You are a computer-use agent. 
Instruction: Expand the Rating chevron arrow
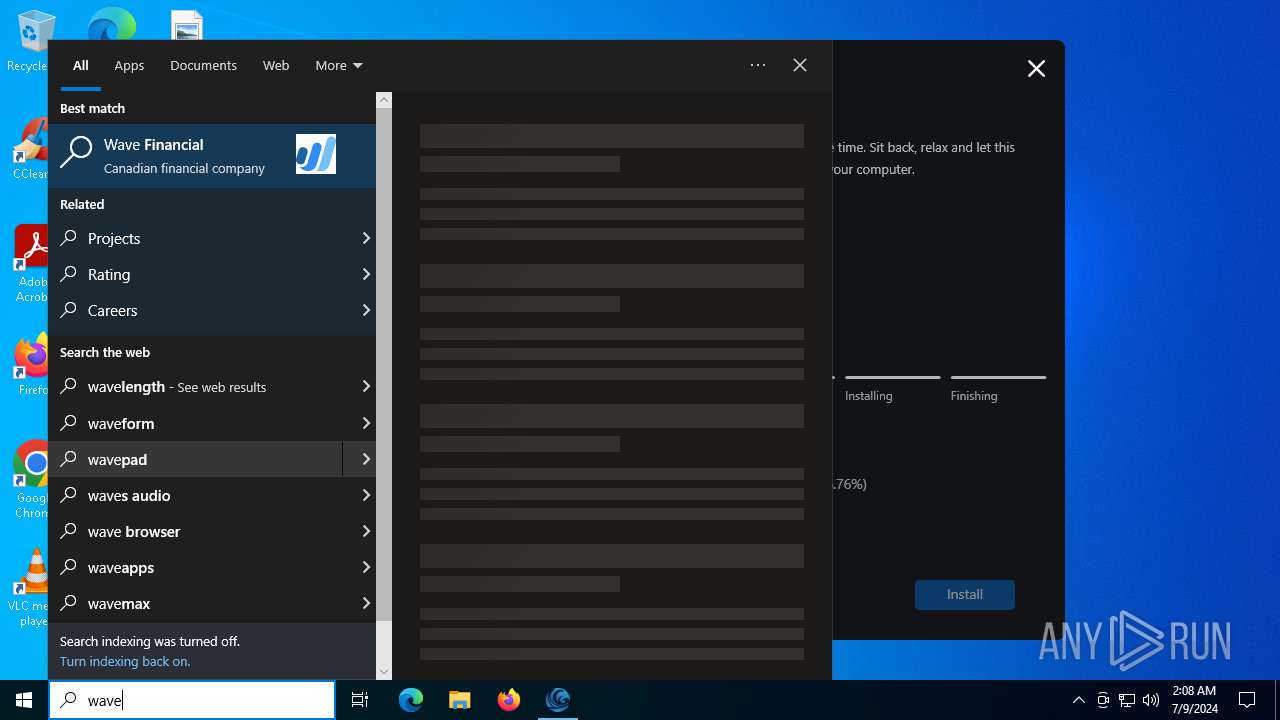366,274
